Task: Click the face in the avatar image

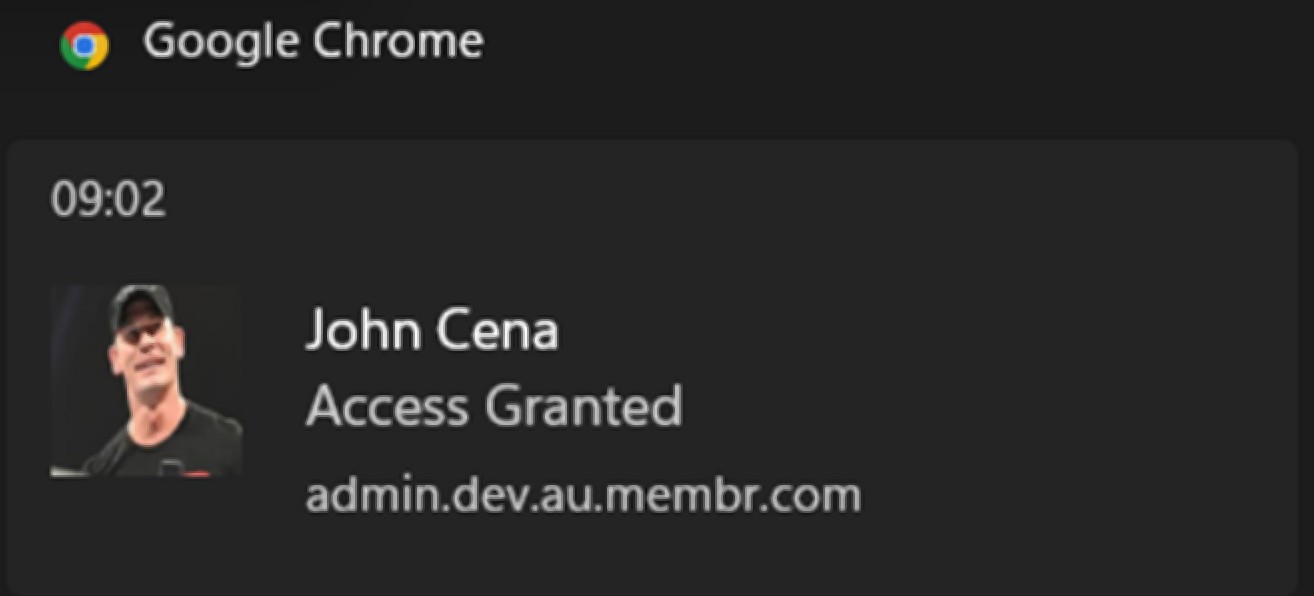Action: coord(145,360)
